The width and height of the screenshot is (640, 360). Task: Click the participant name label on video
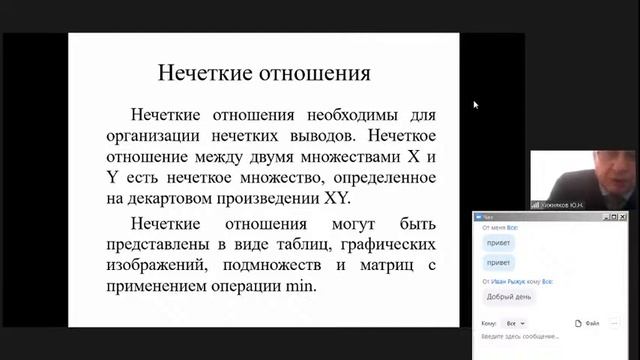[562, 205]
